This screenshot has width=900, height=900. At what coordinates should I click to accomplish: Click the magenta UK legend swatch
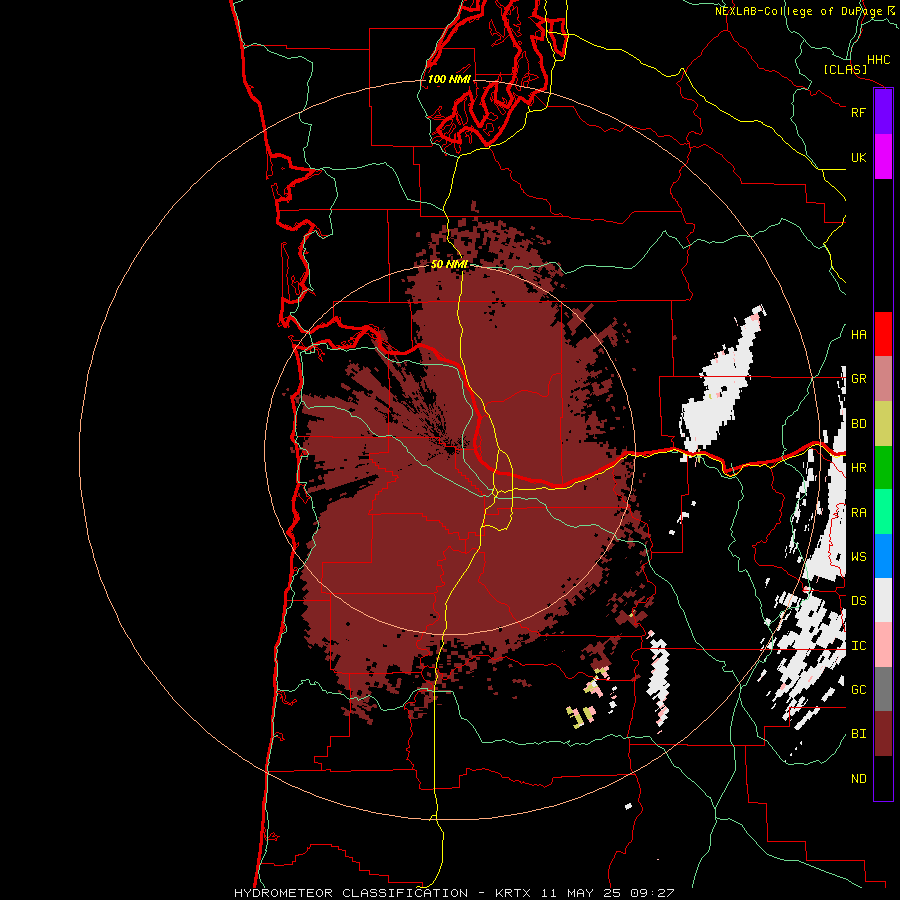883,157
